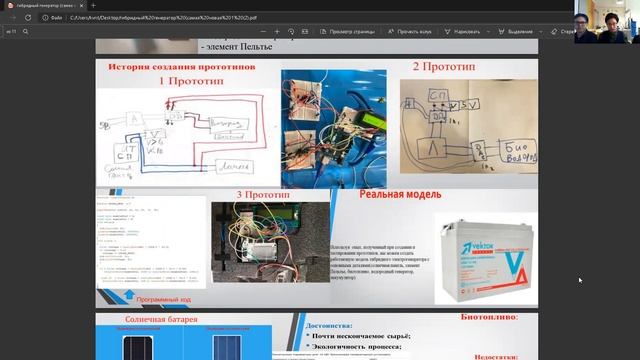Image resolution: width=640 pixels, height=360 pixels.
Task: Click the participants video thumbnail
Action: click(x=607, y=22)
